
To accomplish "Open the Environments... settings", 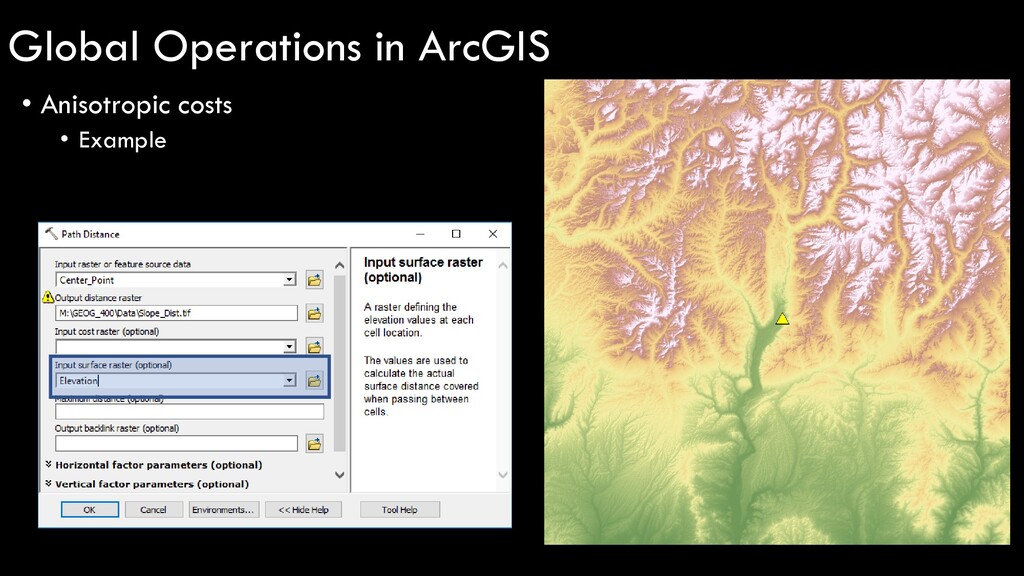I will [x=223, y=509].
